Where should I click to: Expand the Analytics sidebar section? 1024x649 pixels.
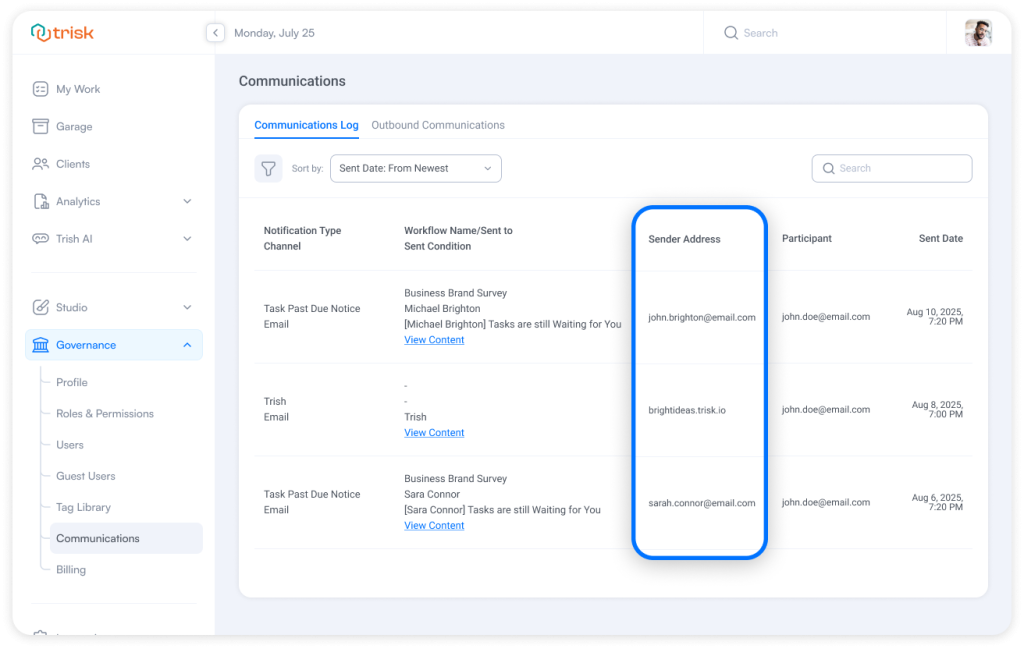(187, 201)
